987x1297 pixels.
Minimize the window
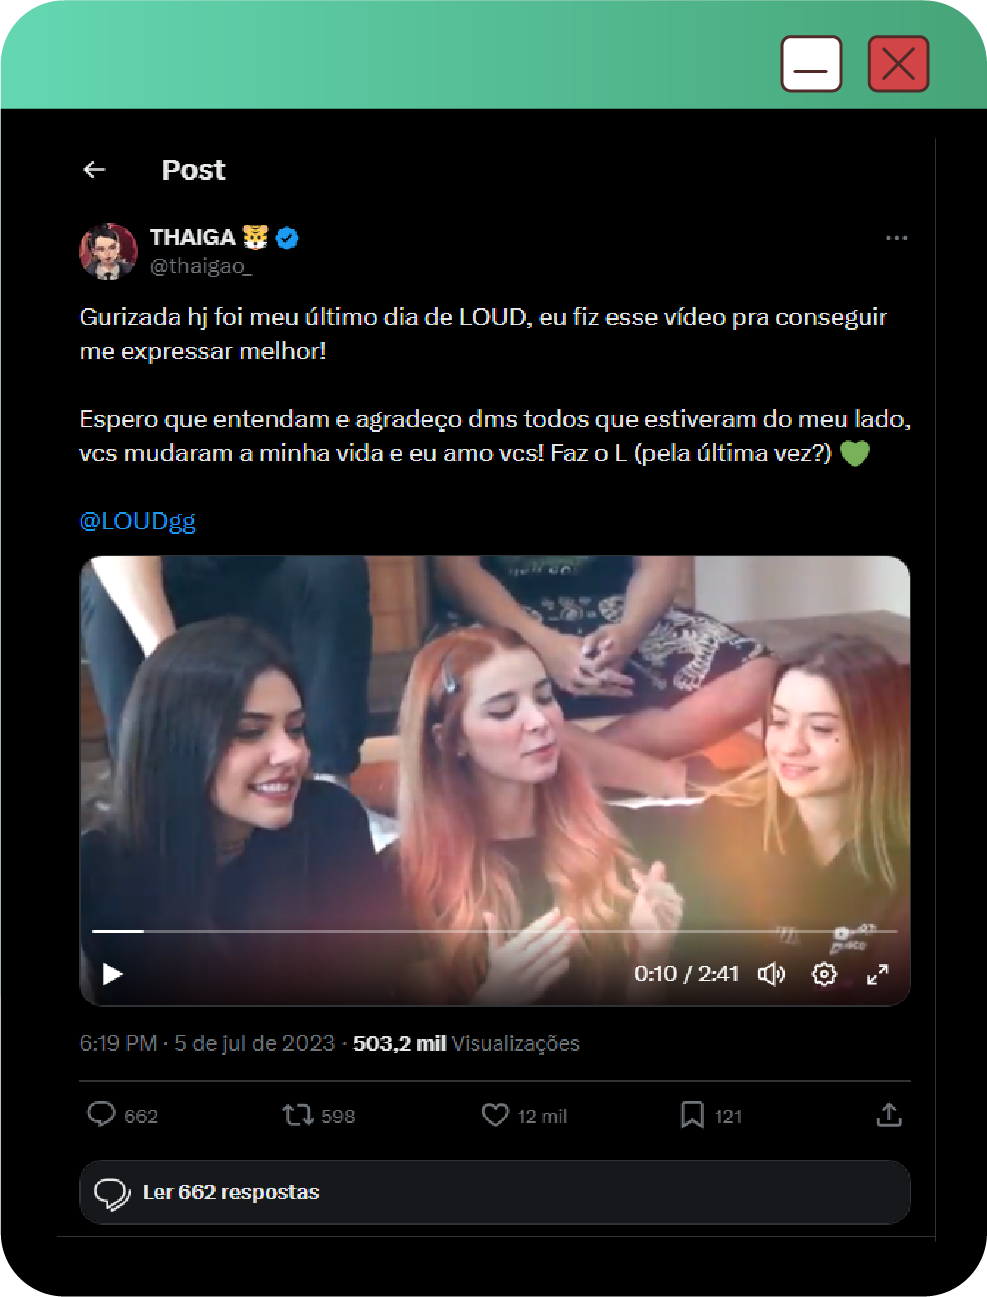coord(811,64)
